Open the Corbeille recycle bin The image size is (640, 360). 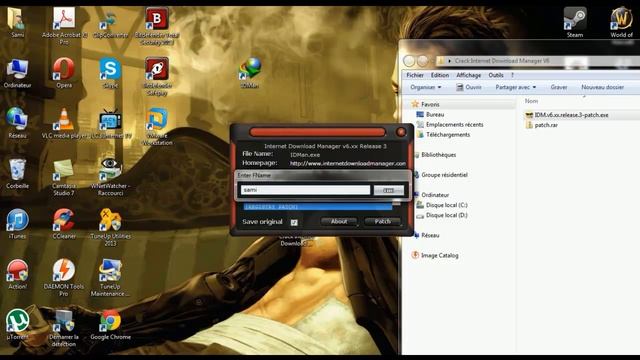pos(17,174)
